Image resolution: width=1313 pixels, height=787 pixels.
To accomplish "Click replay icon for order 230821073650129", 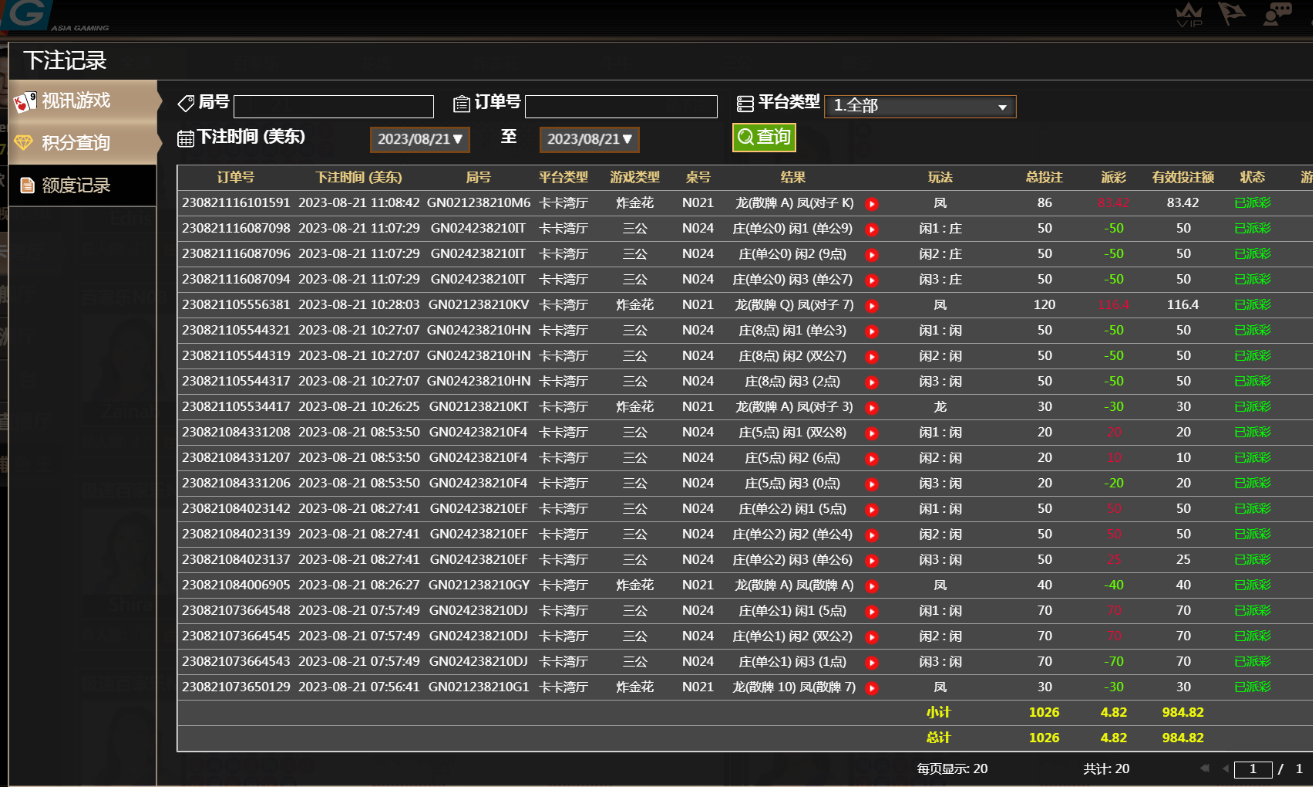I will click(872, 688).
